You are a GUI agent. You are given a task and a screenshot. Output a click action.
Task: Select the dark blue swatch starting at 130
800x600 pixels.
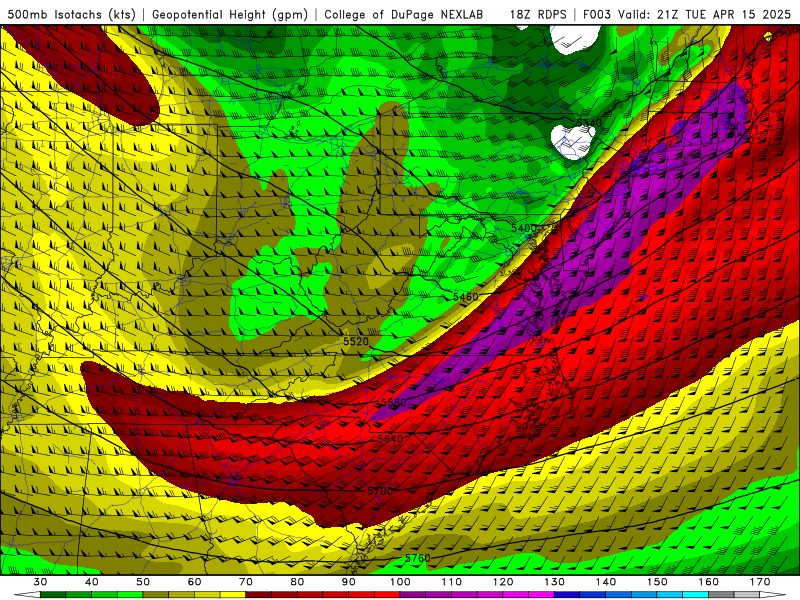(x=567, y=595)
